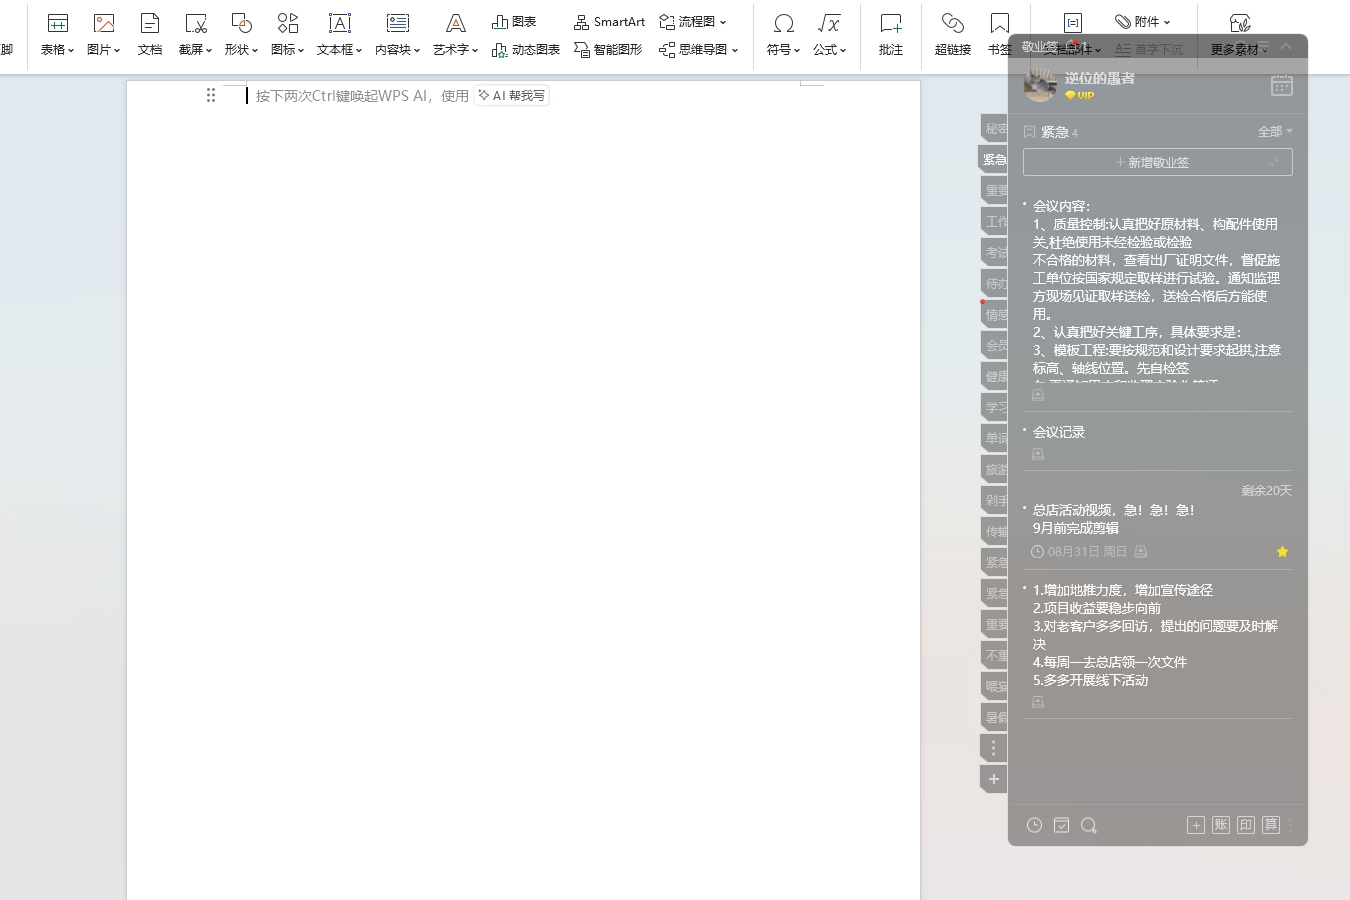The width and height of the screenshot is (1350, 900).
Task: Open the 表格 table dropdown
Action: coord(58,34)
